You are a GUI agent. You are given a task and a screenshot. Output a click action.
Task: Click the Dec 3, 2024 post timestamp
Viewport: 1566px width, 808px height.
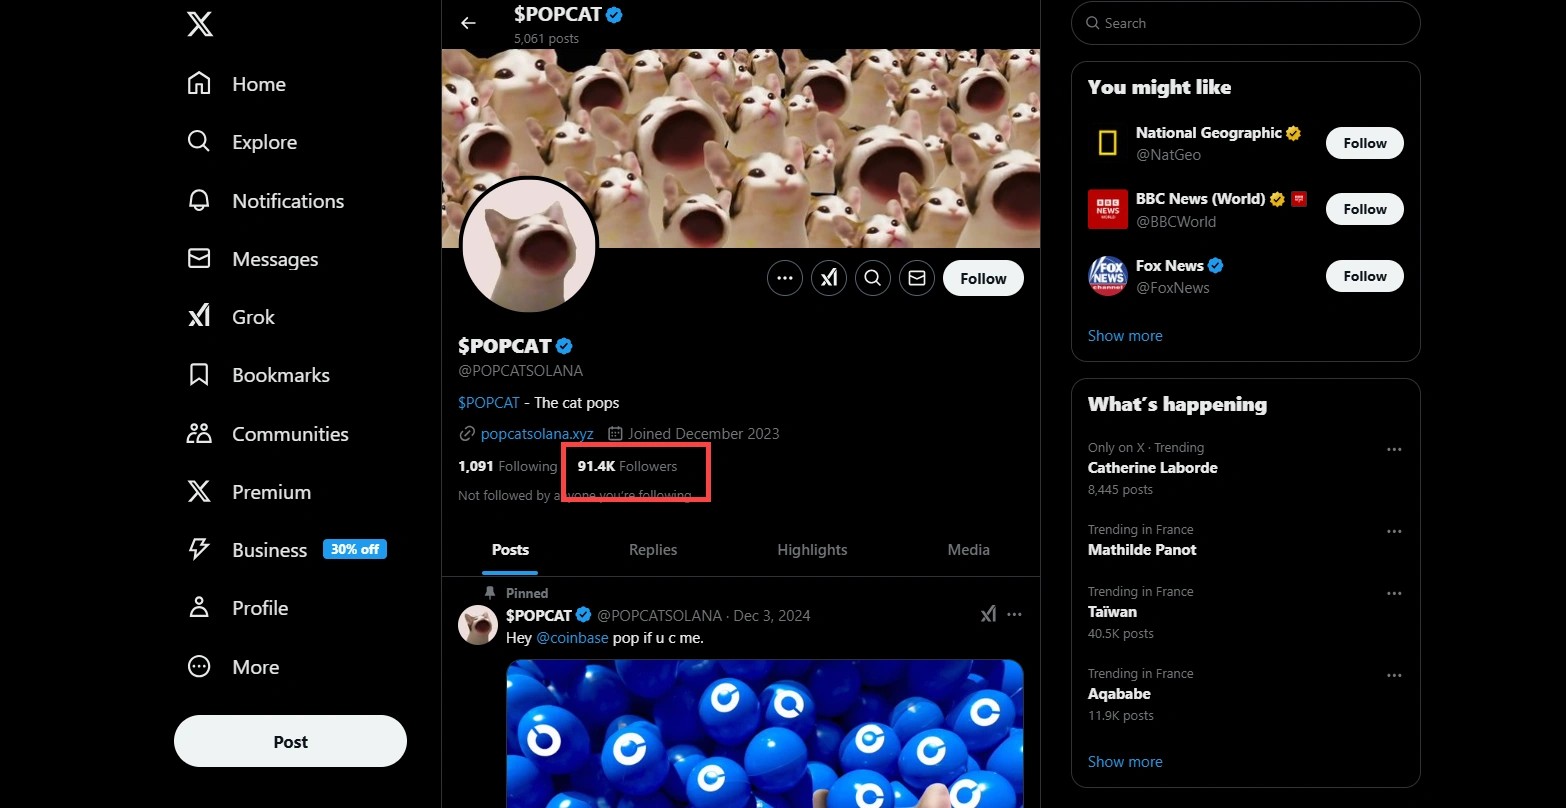[774, 616]
